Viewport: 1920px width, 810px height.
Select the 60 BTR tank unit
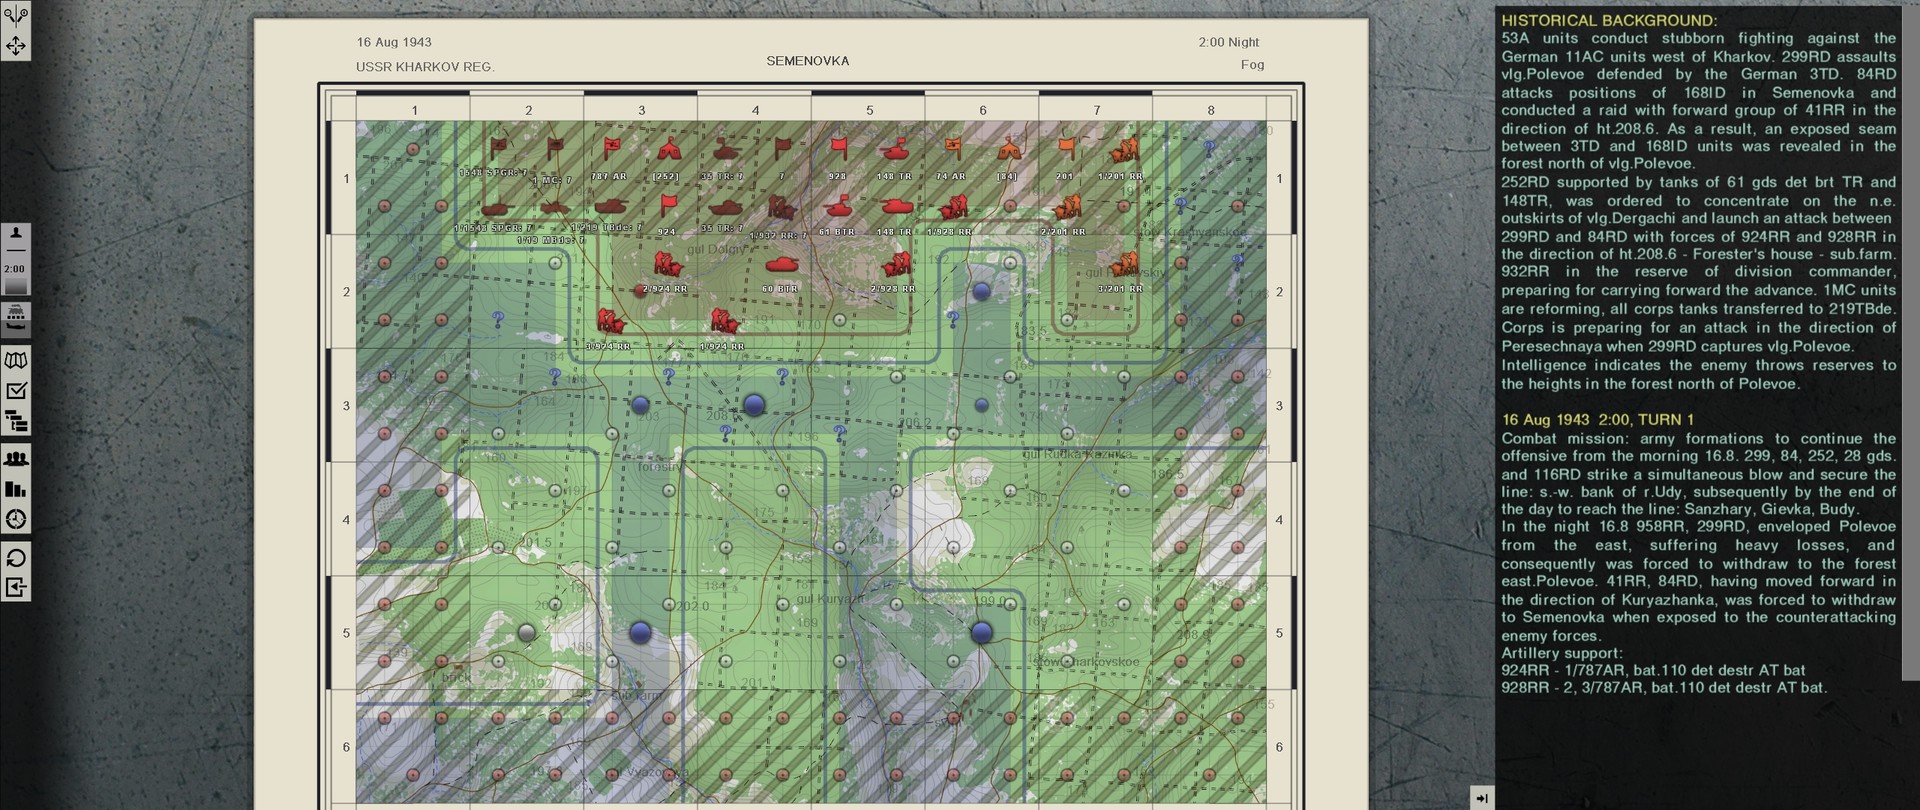(780, 266)
